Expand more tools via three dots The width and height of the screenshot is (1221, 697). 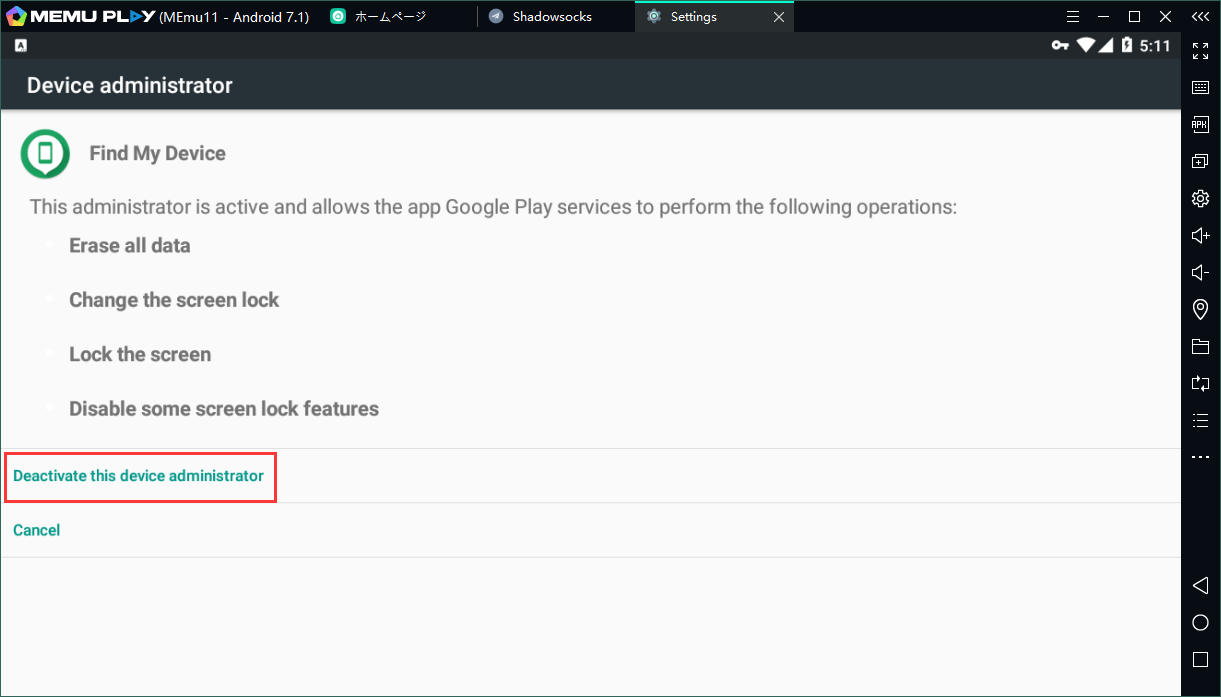(1200, 457)
